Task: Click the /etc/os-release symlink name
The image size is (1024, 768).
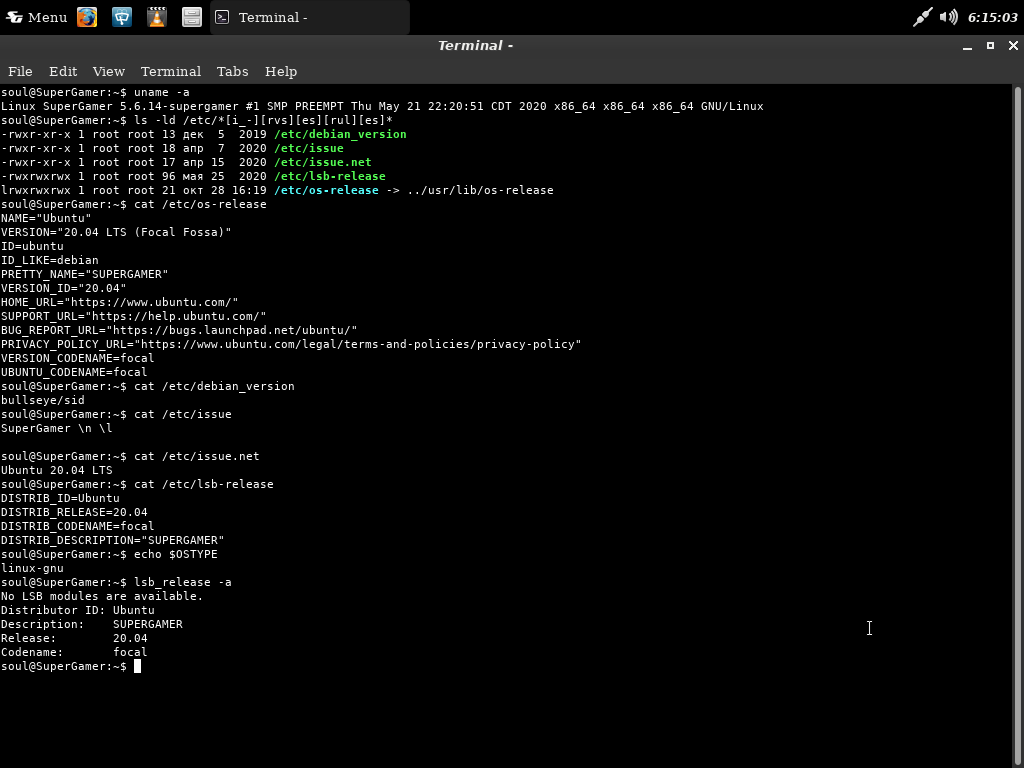Action: pyautogui.click(x=327, y=190)
